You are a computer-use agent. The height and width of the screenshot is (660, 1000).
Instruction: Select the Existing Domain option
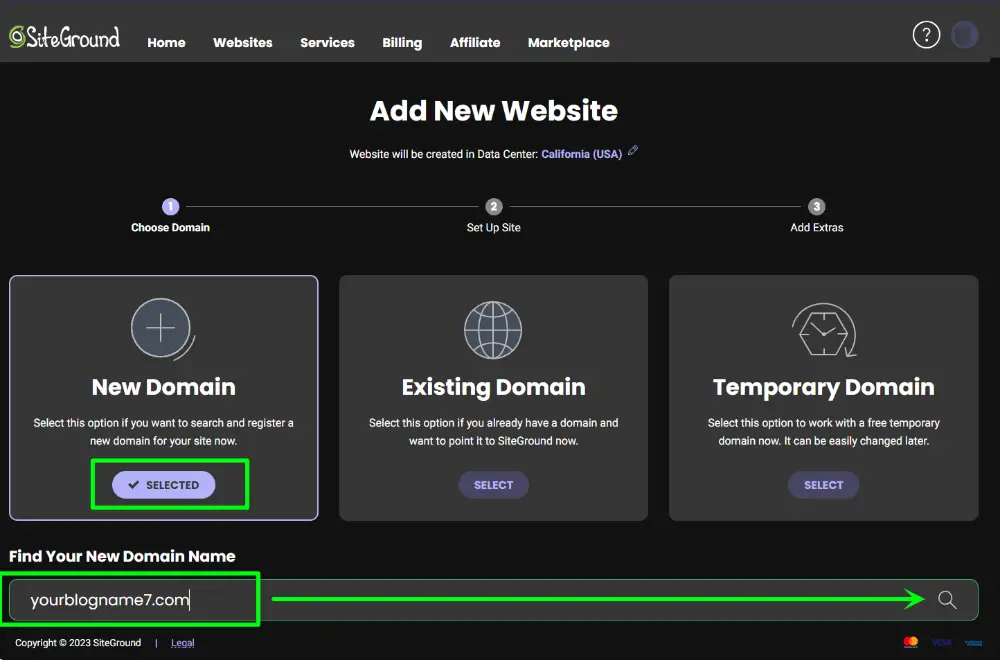493,485
